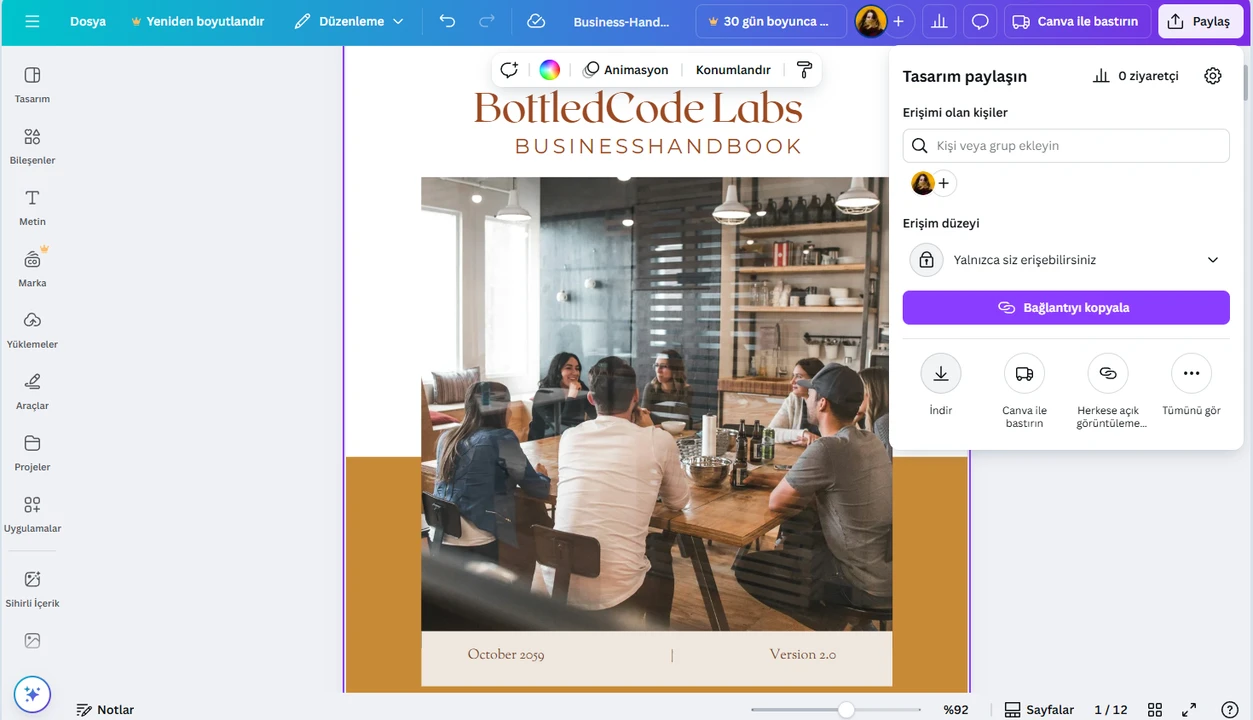This screenshot has width=1253, height=720.
Task: Open the rainbow color picker swatch
Action: pyautogui.click(x=549, y=70)
